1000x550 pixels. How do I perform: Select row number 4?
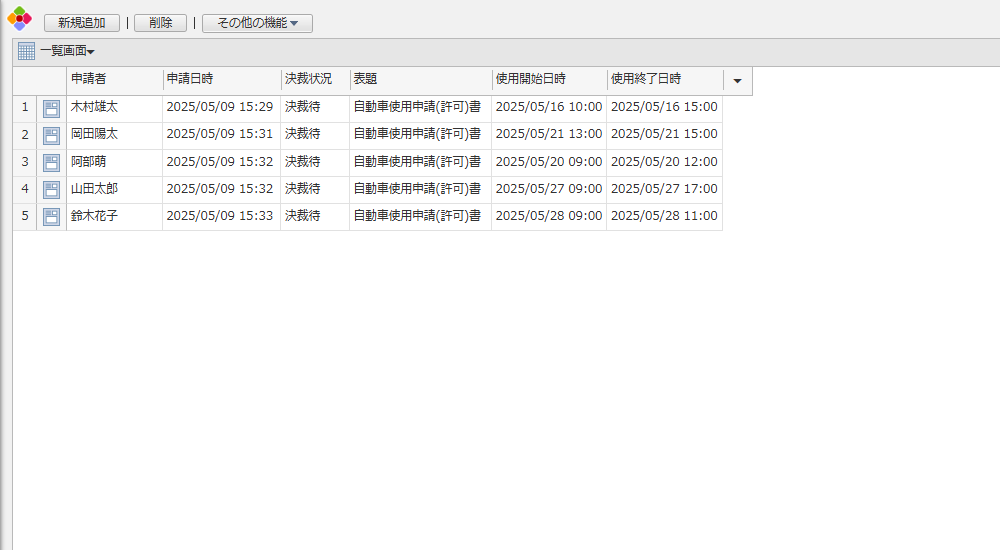coord(25,188)
